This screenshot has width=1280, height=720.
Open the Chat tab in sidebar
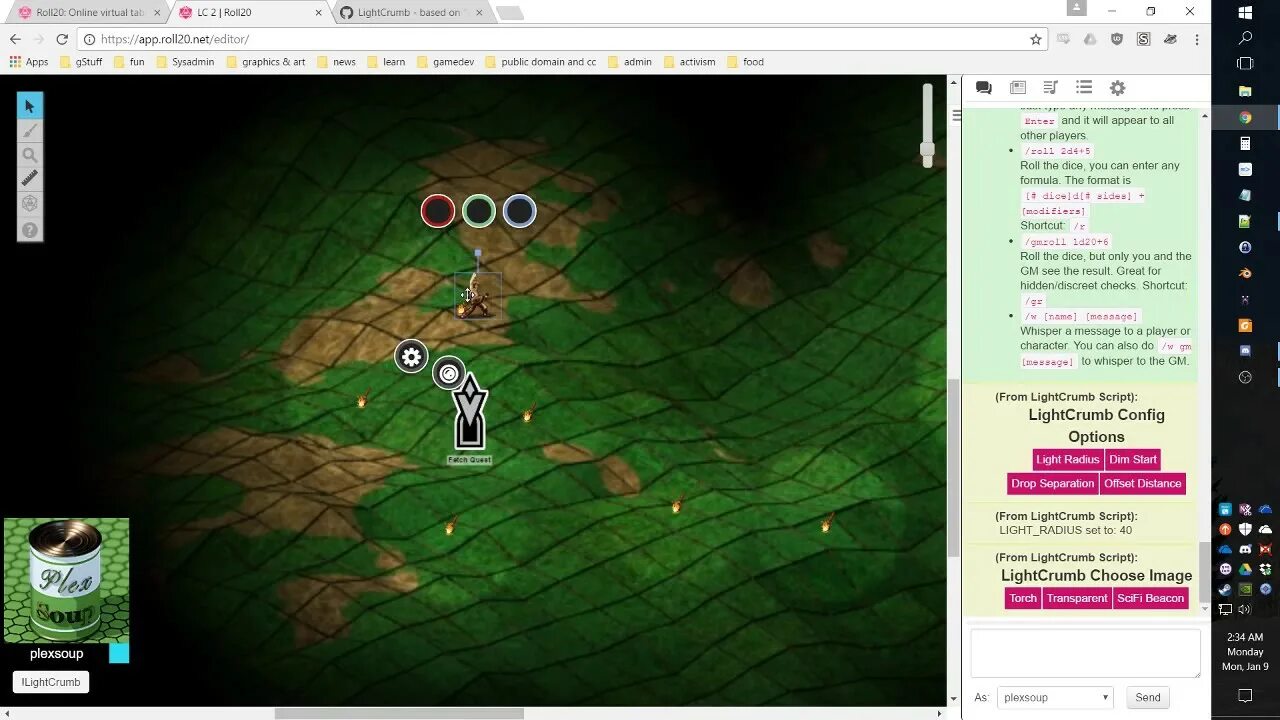tap(984, 88)
